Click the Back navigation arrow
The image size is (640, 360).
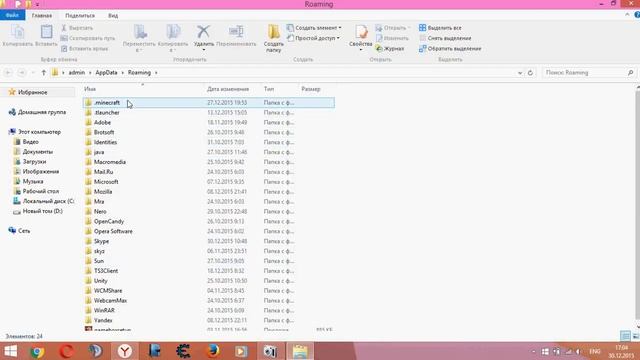tap(8, 73)
